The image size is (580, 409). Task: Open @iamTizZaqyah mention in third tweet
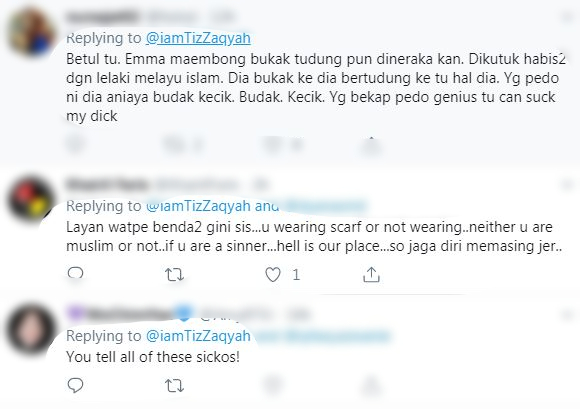(198, 336)
